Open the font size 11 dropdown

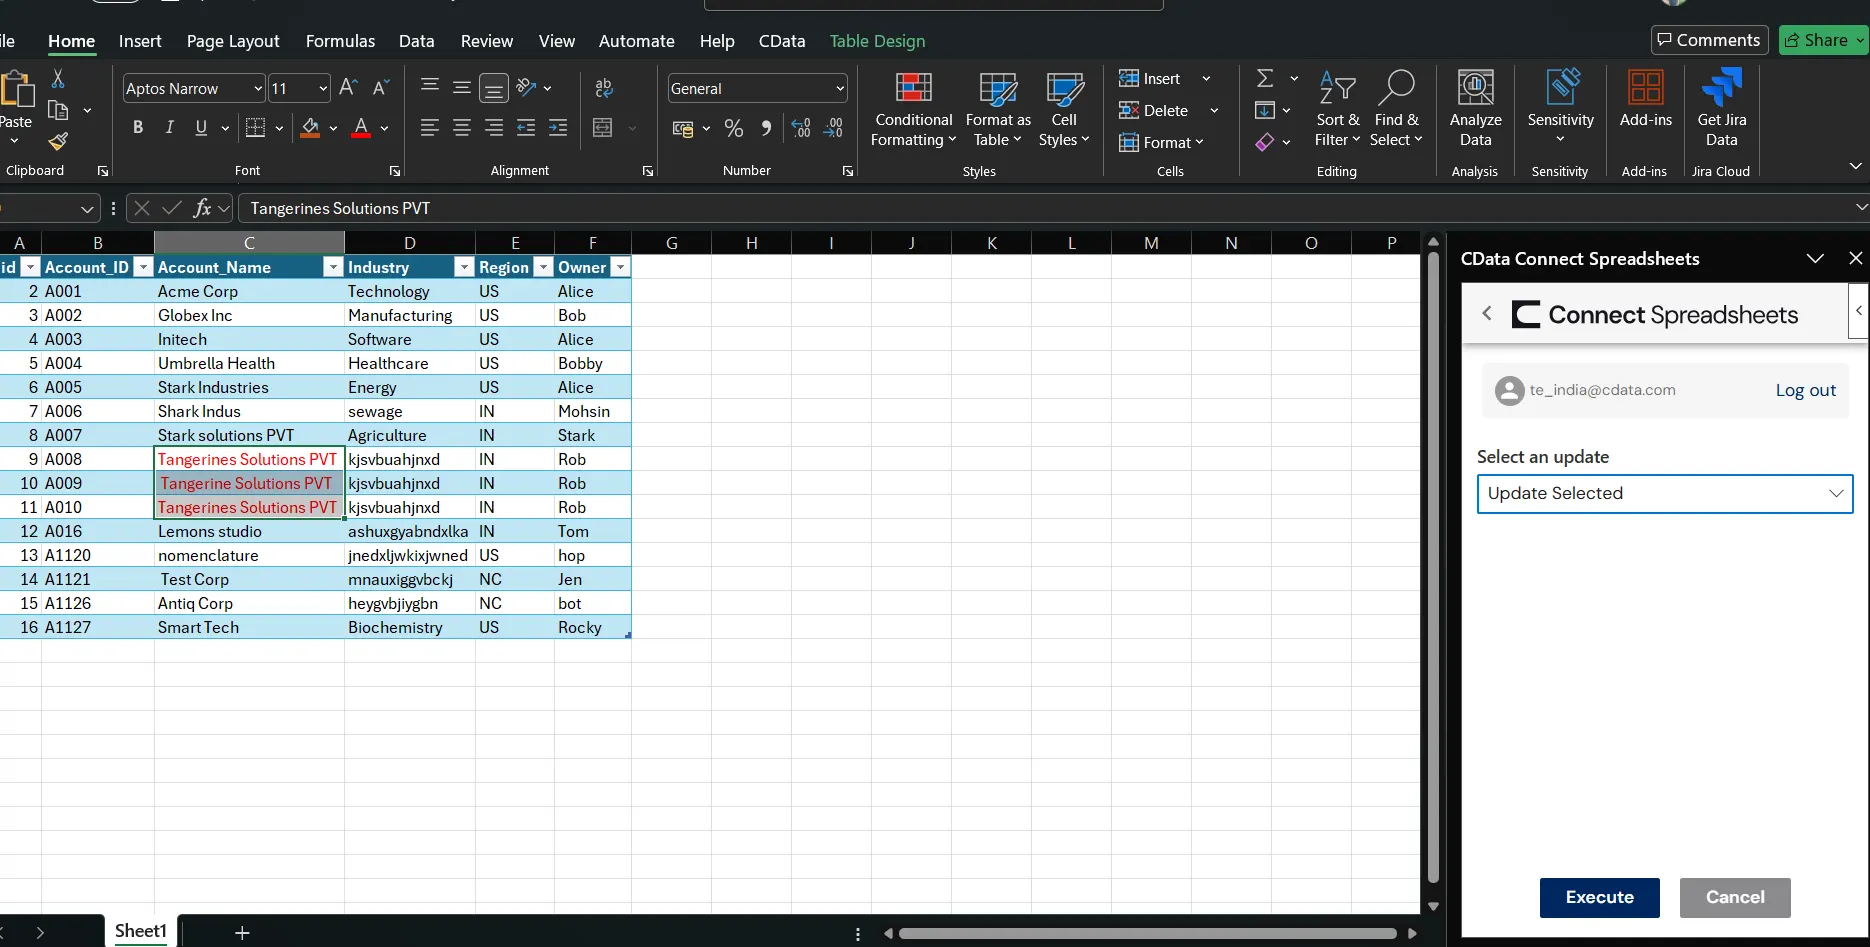323,88
